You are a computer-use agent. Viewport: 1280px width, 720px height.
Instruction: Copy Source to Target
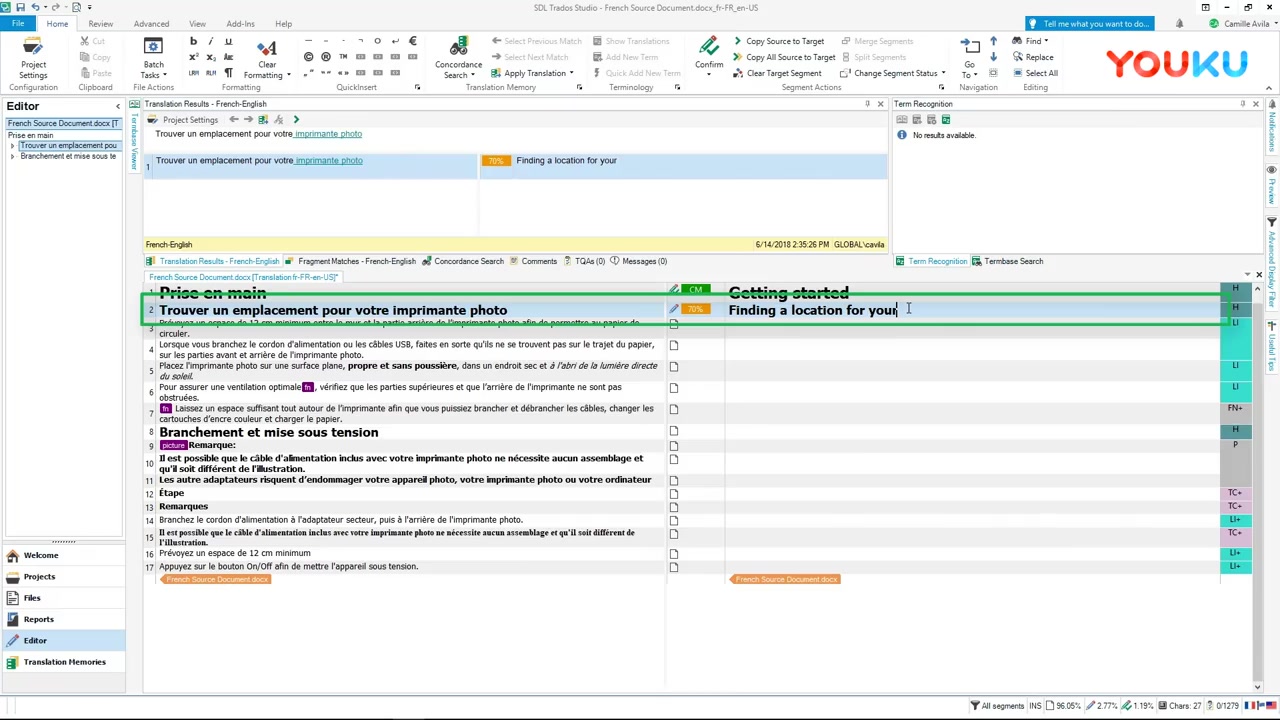click(x=785, y=41)
